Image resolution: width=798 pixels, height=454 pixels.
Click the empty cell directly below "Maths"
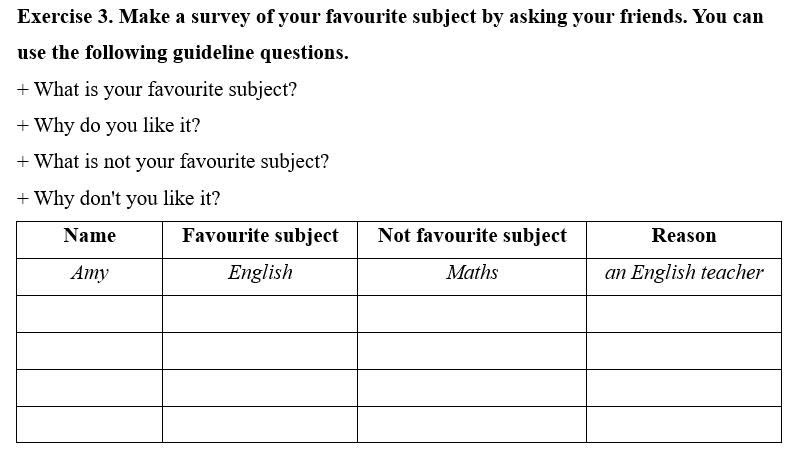pos(472,314)
